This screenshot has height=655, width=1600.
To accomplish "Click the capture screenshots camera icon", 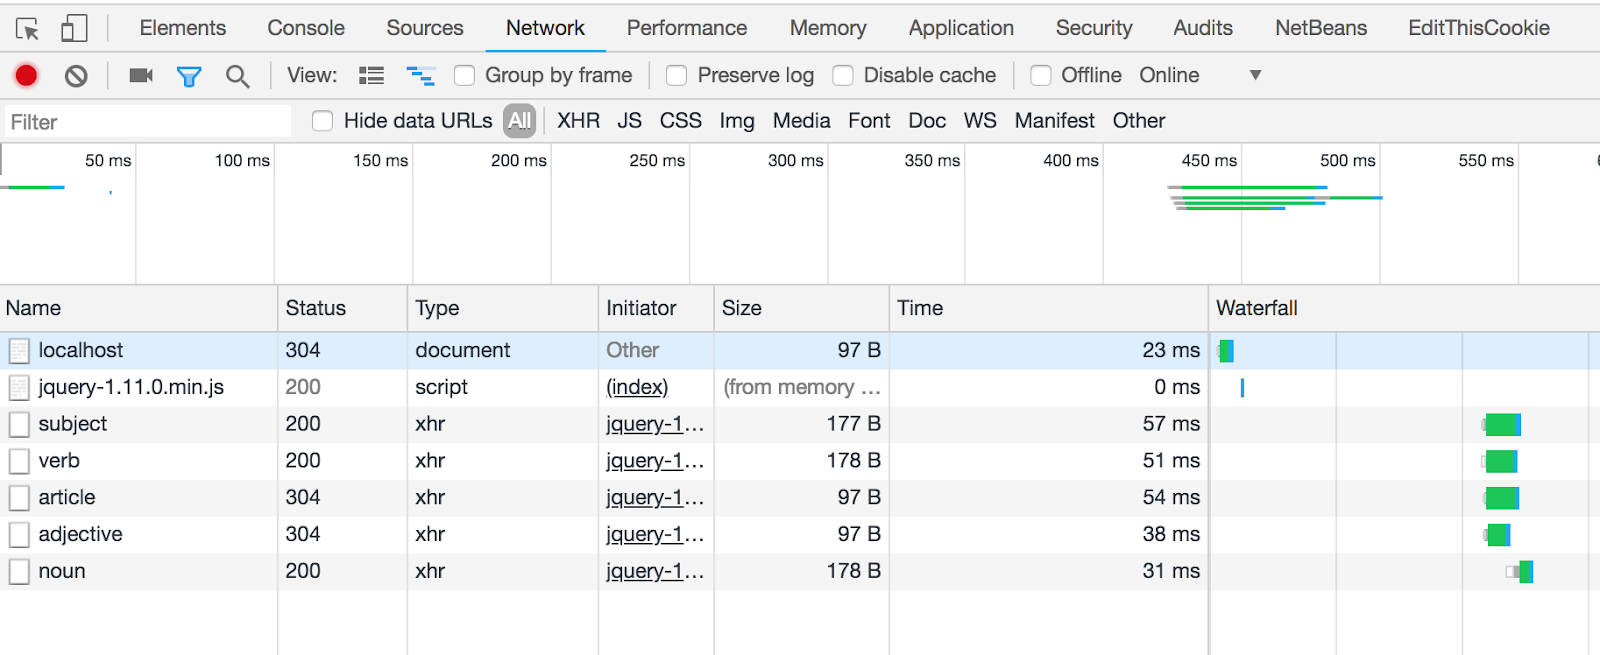I will click(141, 75).
